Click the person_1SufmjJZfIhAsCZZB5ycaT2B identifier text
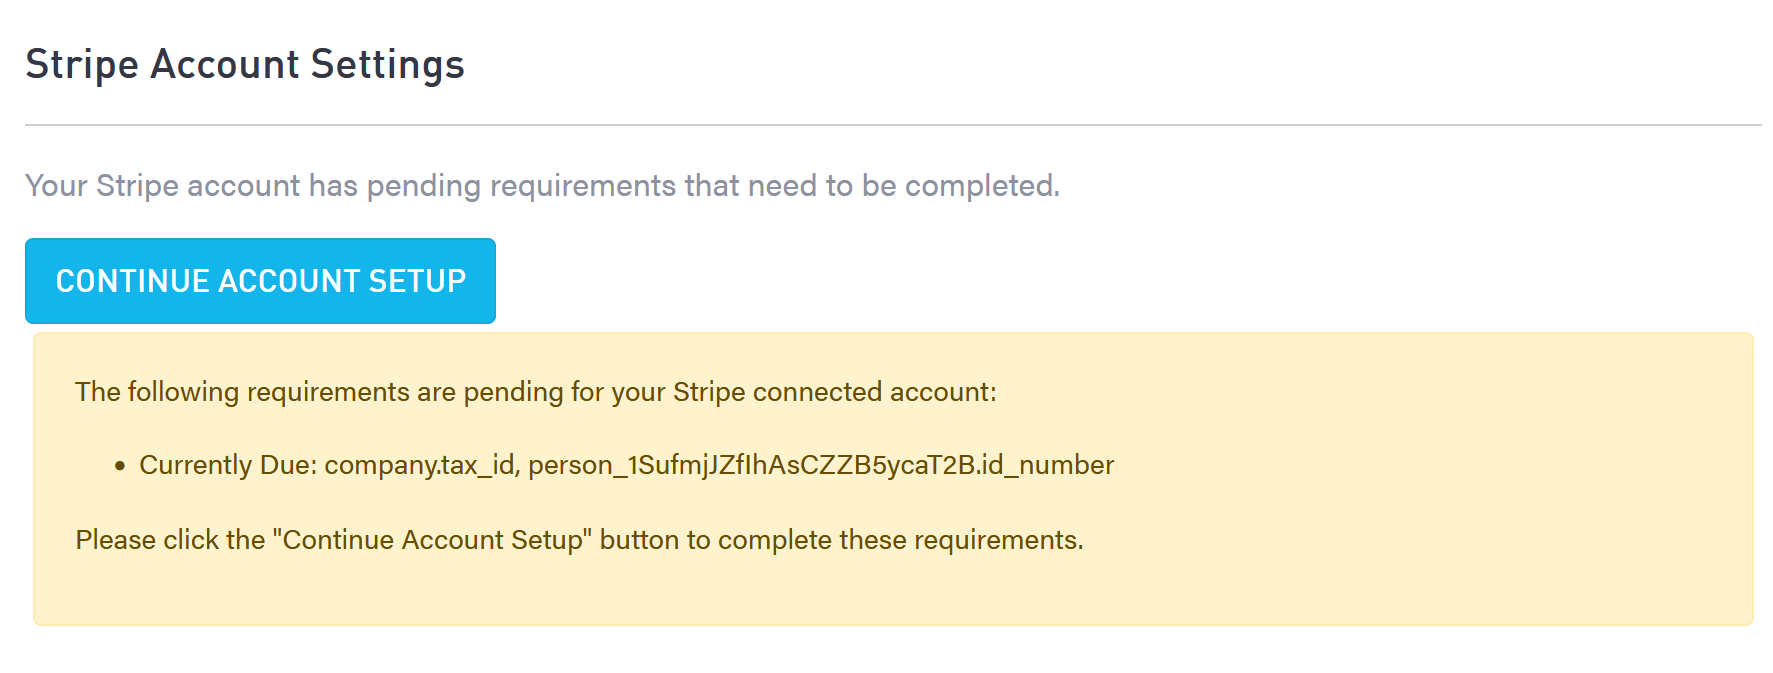 750,465
